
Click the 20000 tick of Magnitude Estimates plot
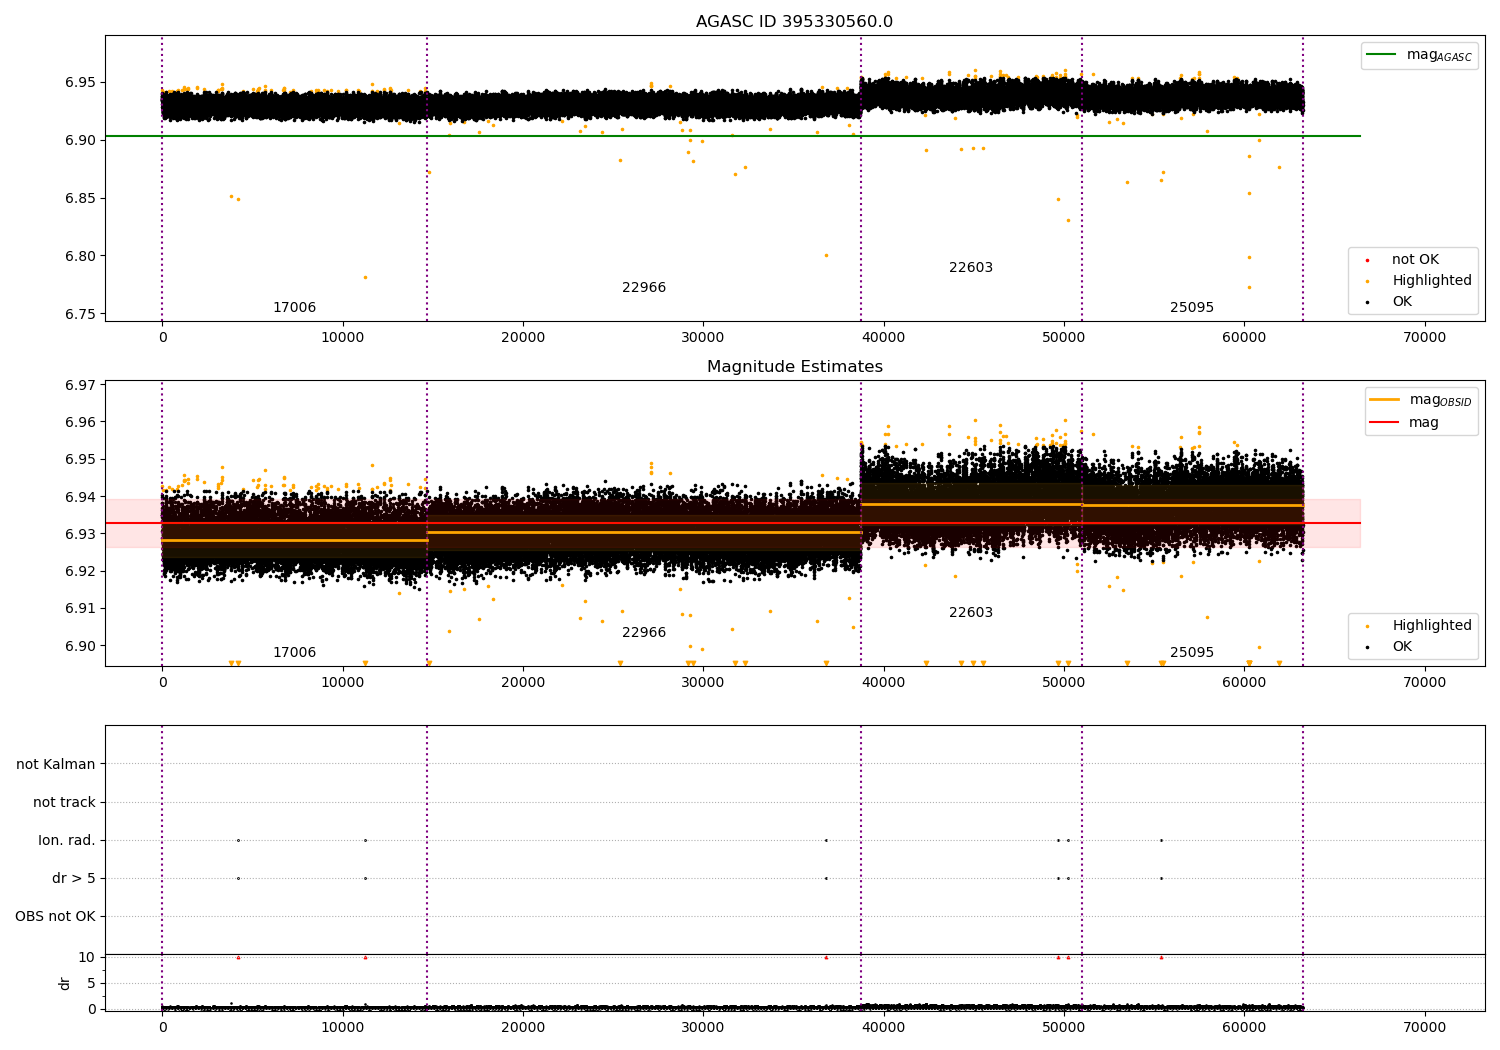(522, 683)
